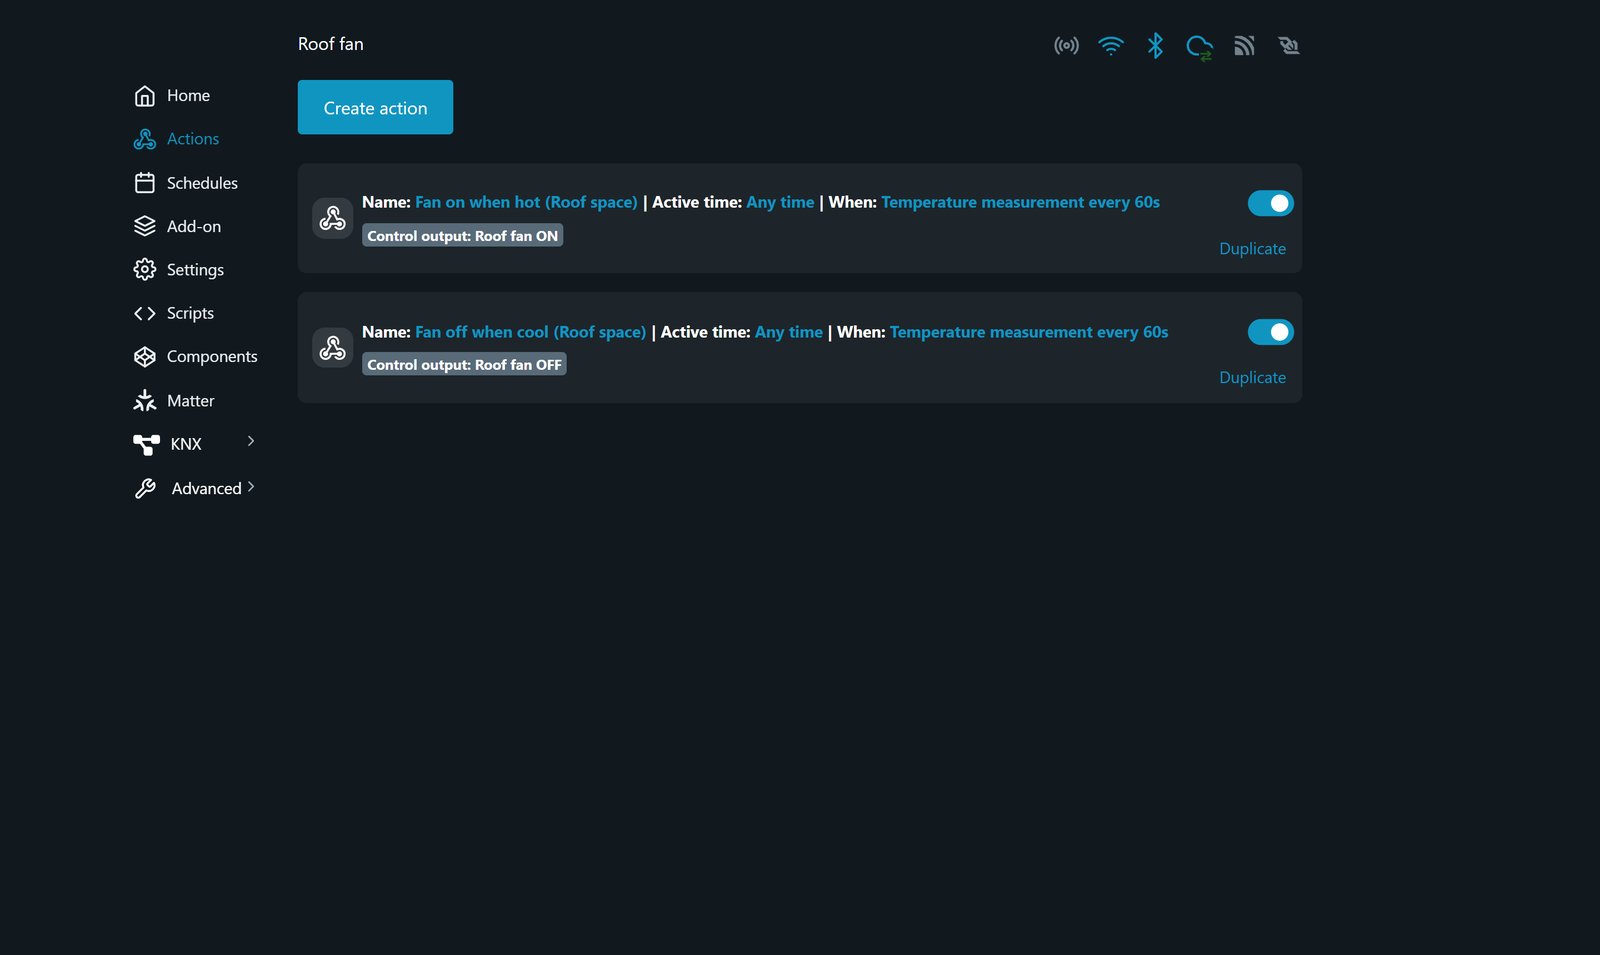Click the Components box icon
The image size is (1600, 955).
click(x=145, y=357)
